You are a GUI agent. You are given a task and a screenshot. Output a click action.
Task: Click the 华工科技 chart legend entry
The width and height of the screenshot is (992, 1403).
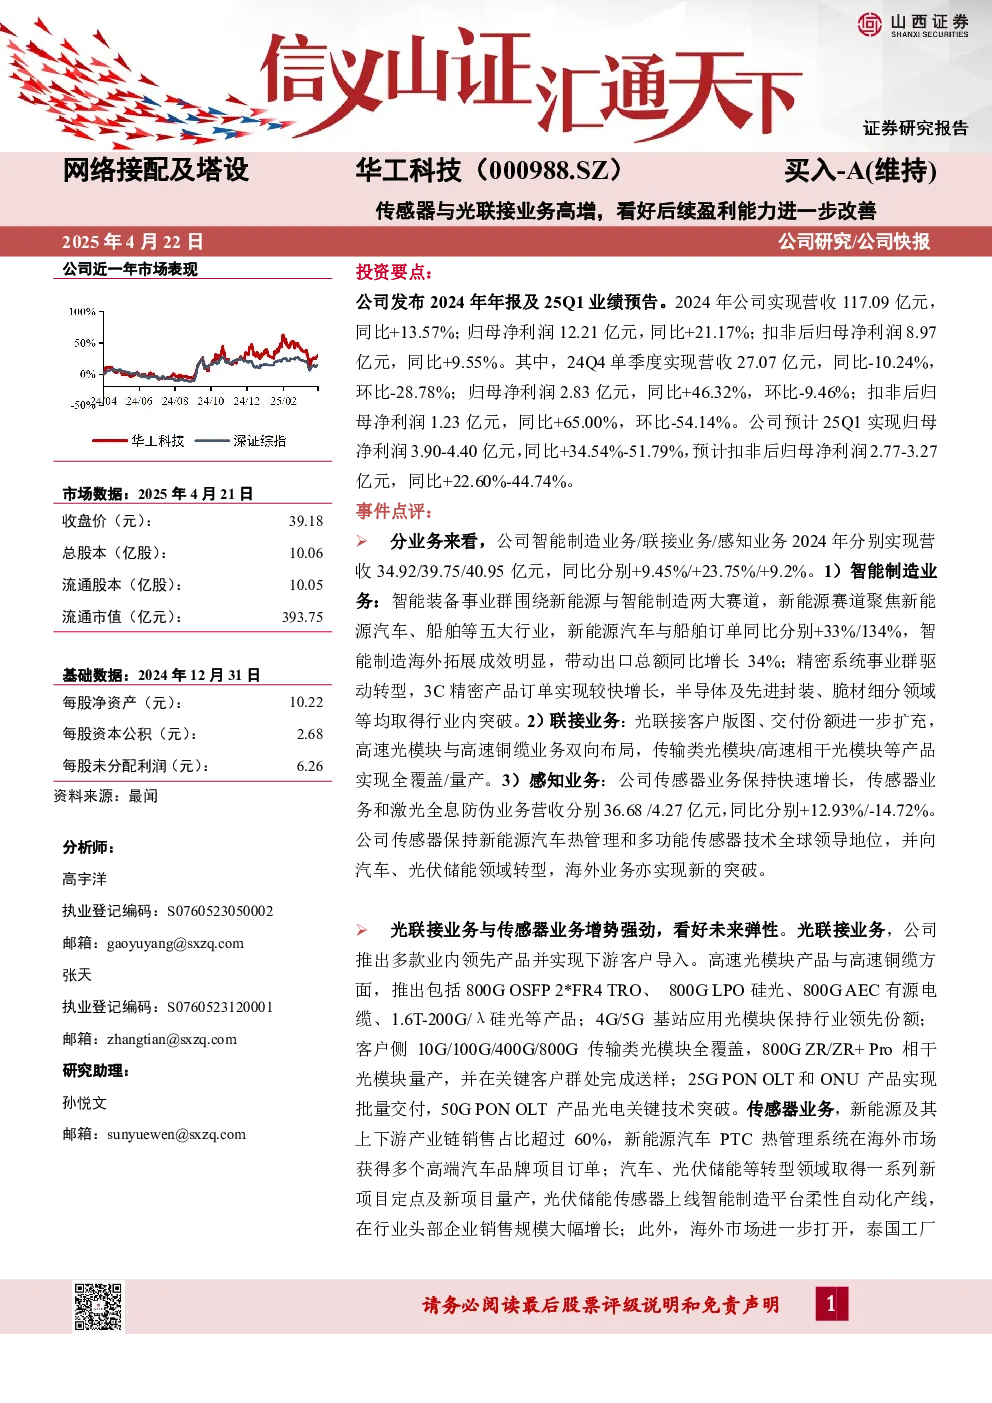point(138,440)
